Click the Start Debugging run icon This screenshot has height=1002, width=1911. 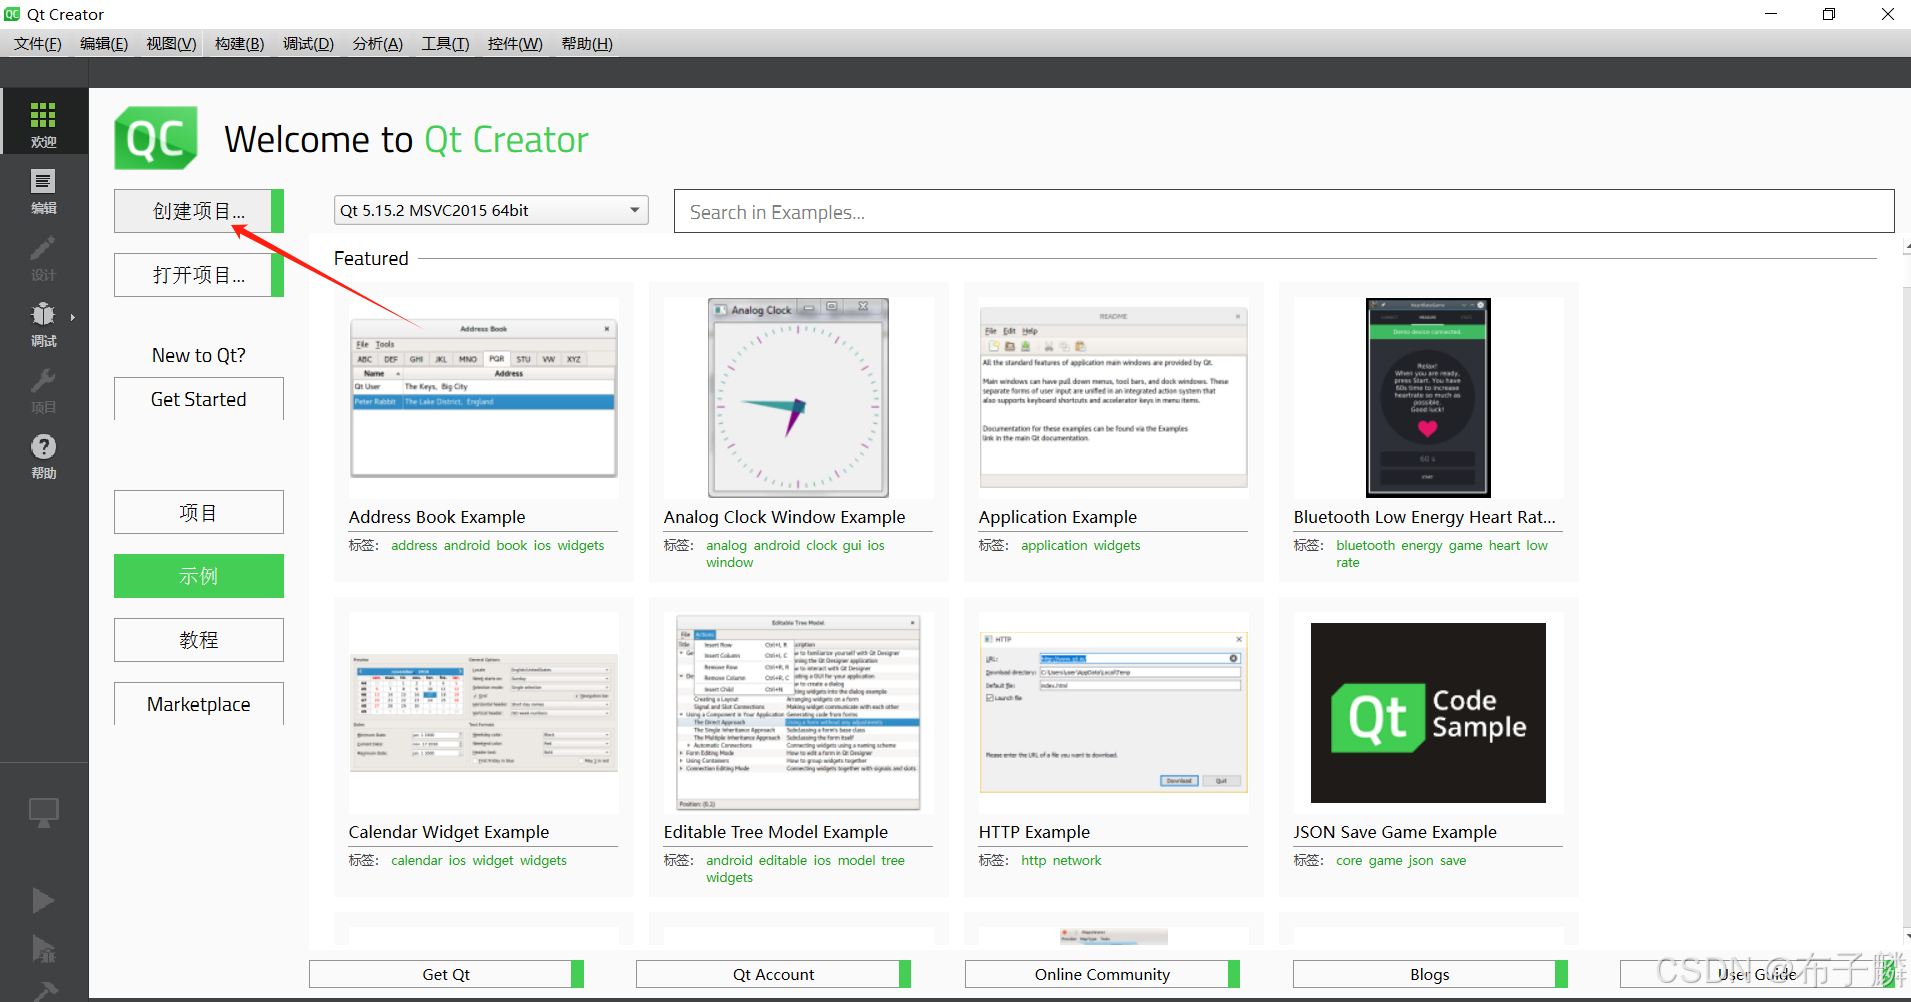coord(43,948)
